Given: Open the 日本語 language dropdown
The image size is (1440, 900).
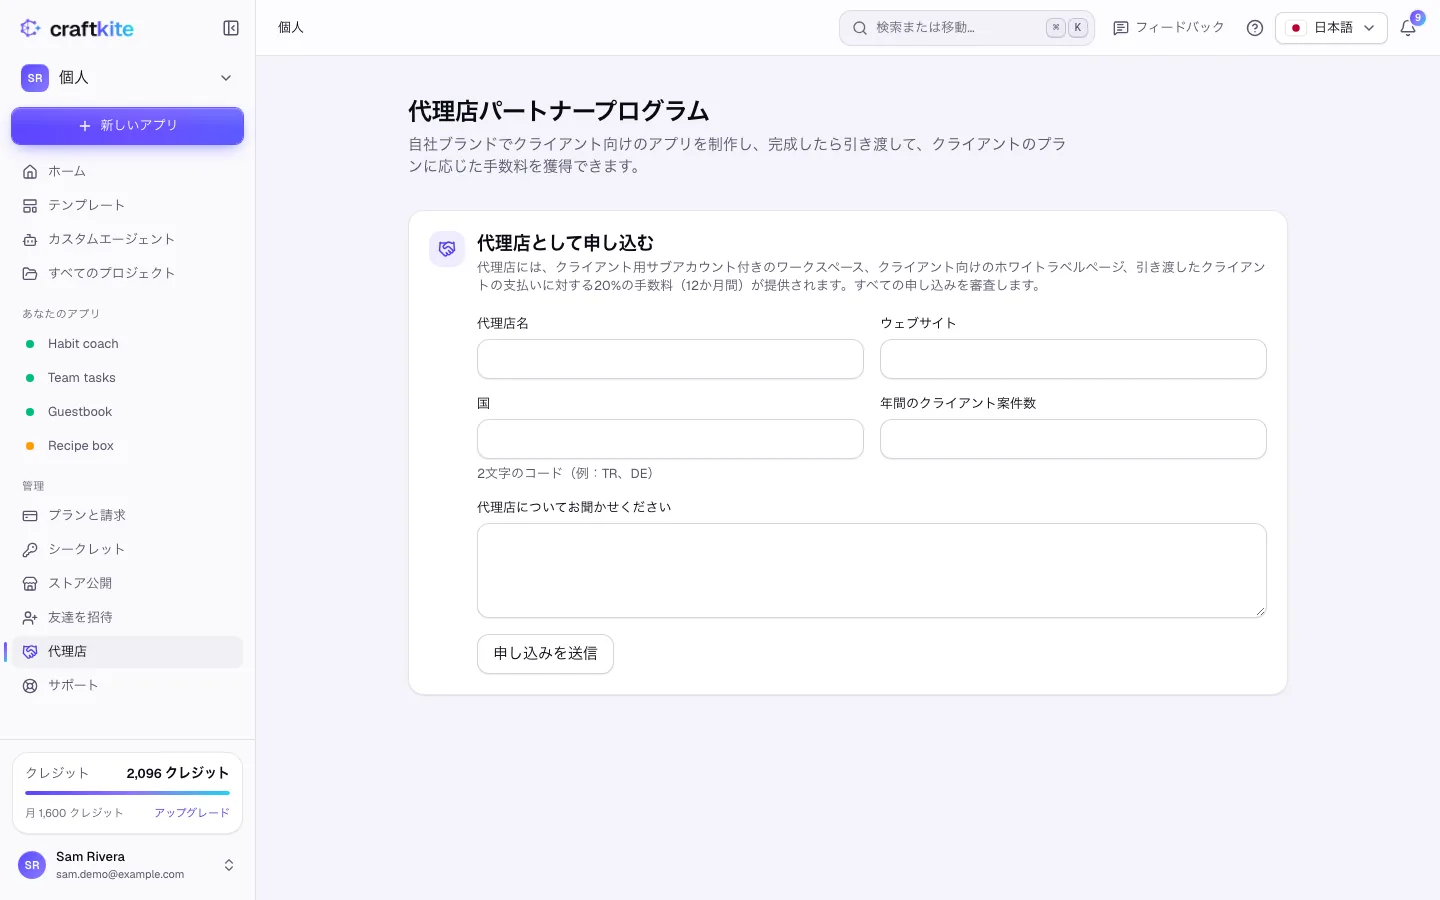Looking at the screenshot, I should point(1331,28).
